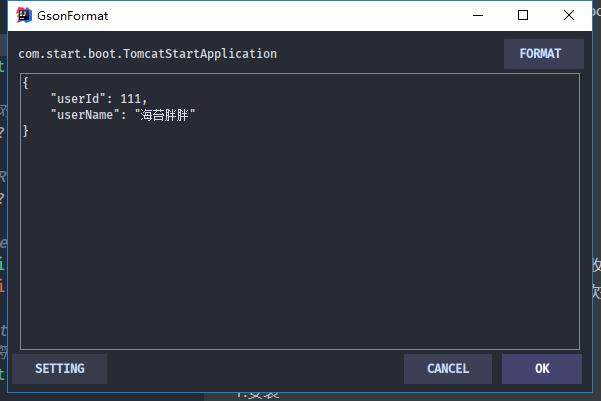
Task: Click the GsonFormat app icon in title bar
Action: coord(23,15)
